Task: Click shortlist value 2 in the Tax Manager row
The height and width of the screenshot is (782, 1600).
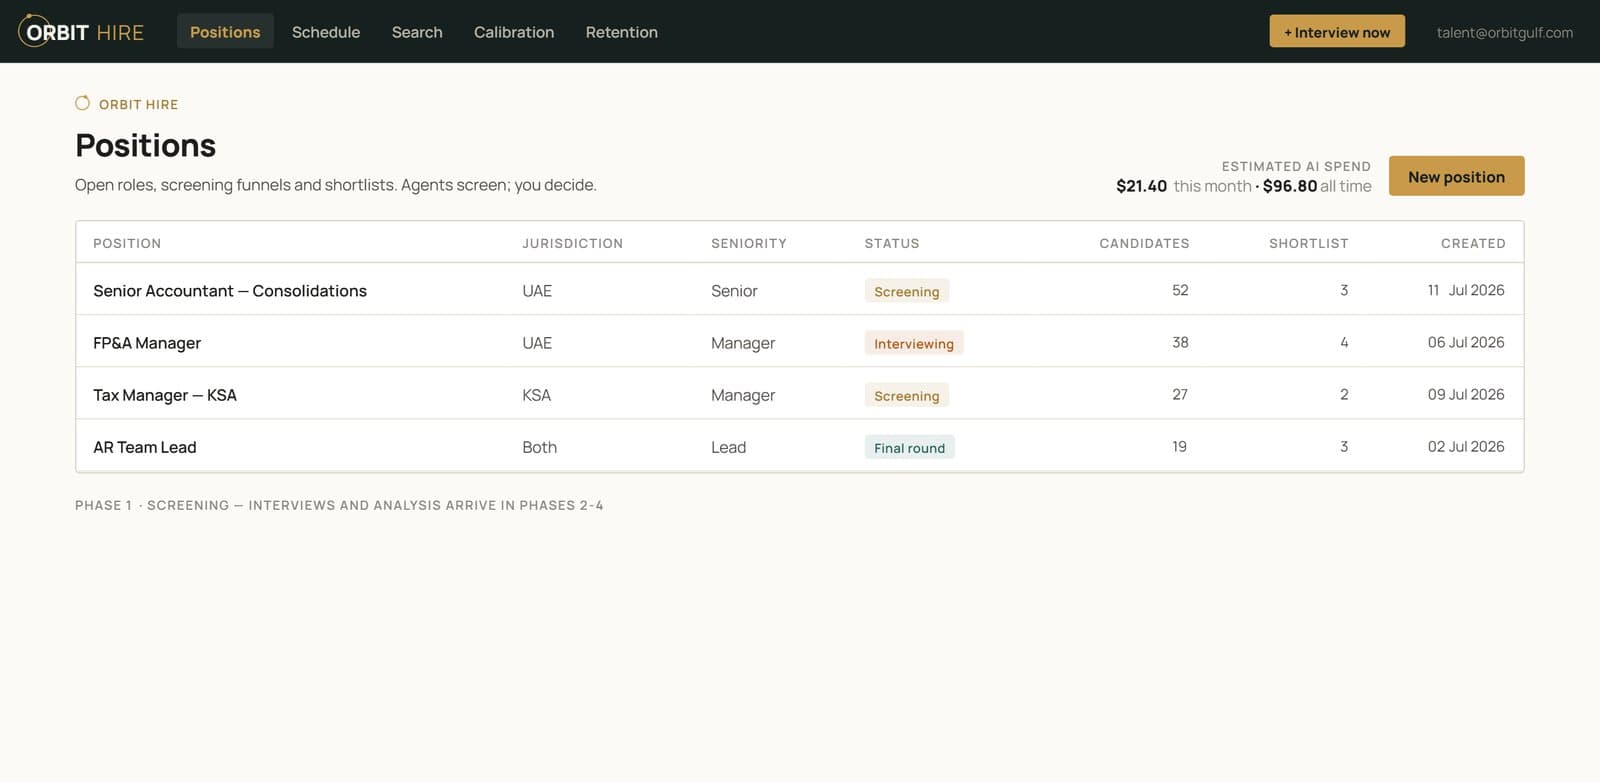Action: pyautogui.click(x=1344, y=394)
